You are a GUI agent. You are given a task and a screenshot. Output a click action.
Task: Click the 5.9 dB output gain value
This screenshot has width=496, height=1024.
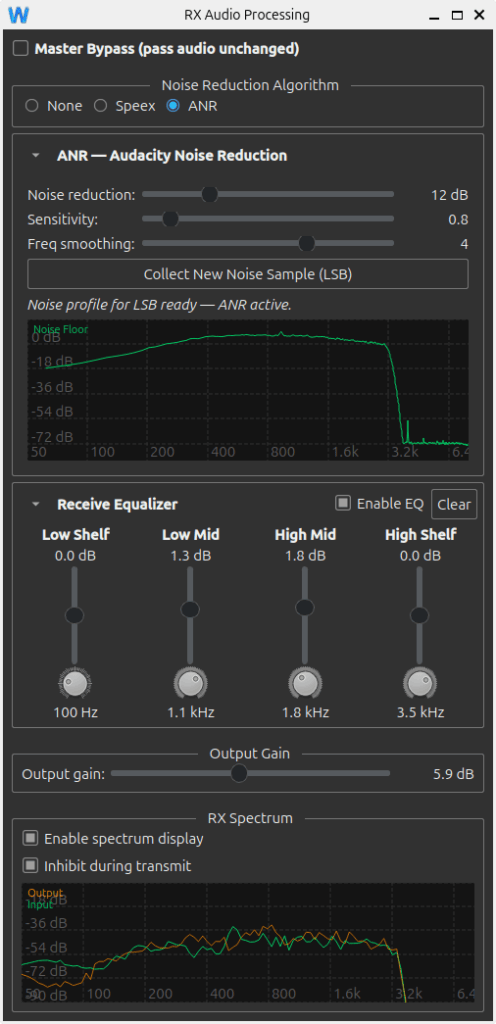[454, 774]
